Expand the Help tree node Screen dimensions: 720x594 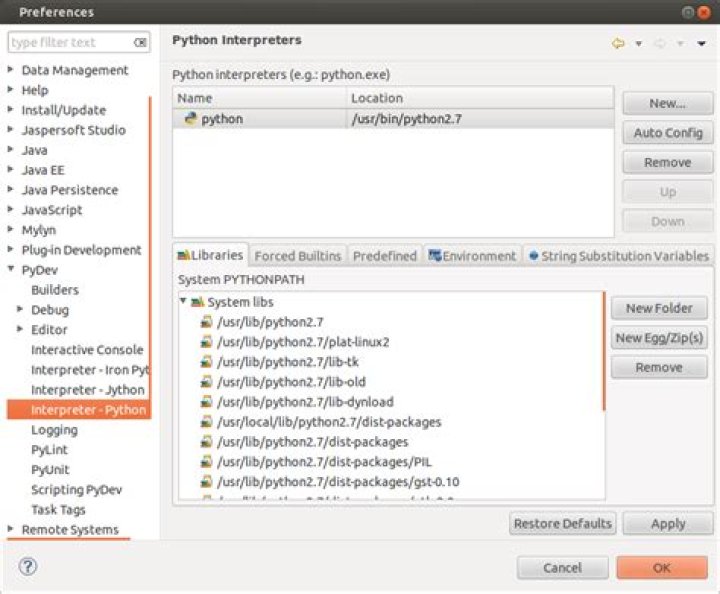pyautogui.click(x=10, y=89)
